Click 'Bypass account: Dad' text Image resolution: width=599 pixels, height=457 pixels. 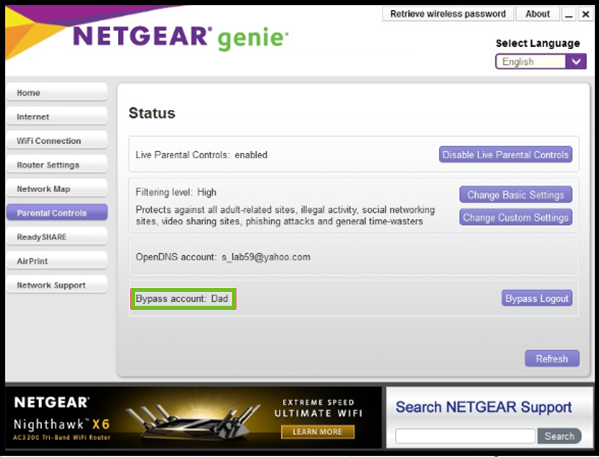pos(182,298)
